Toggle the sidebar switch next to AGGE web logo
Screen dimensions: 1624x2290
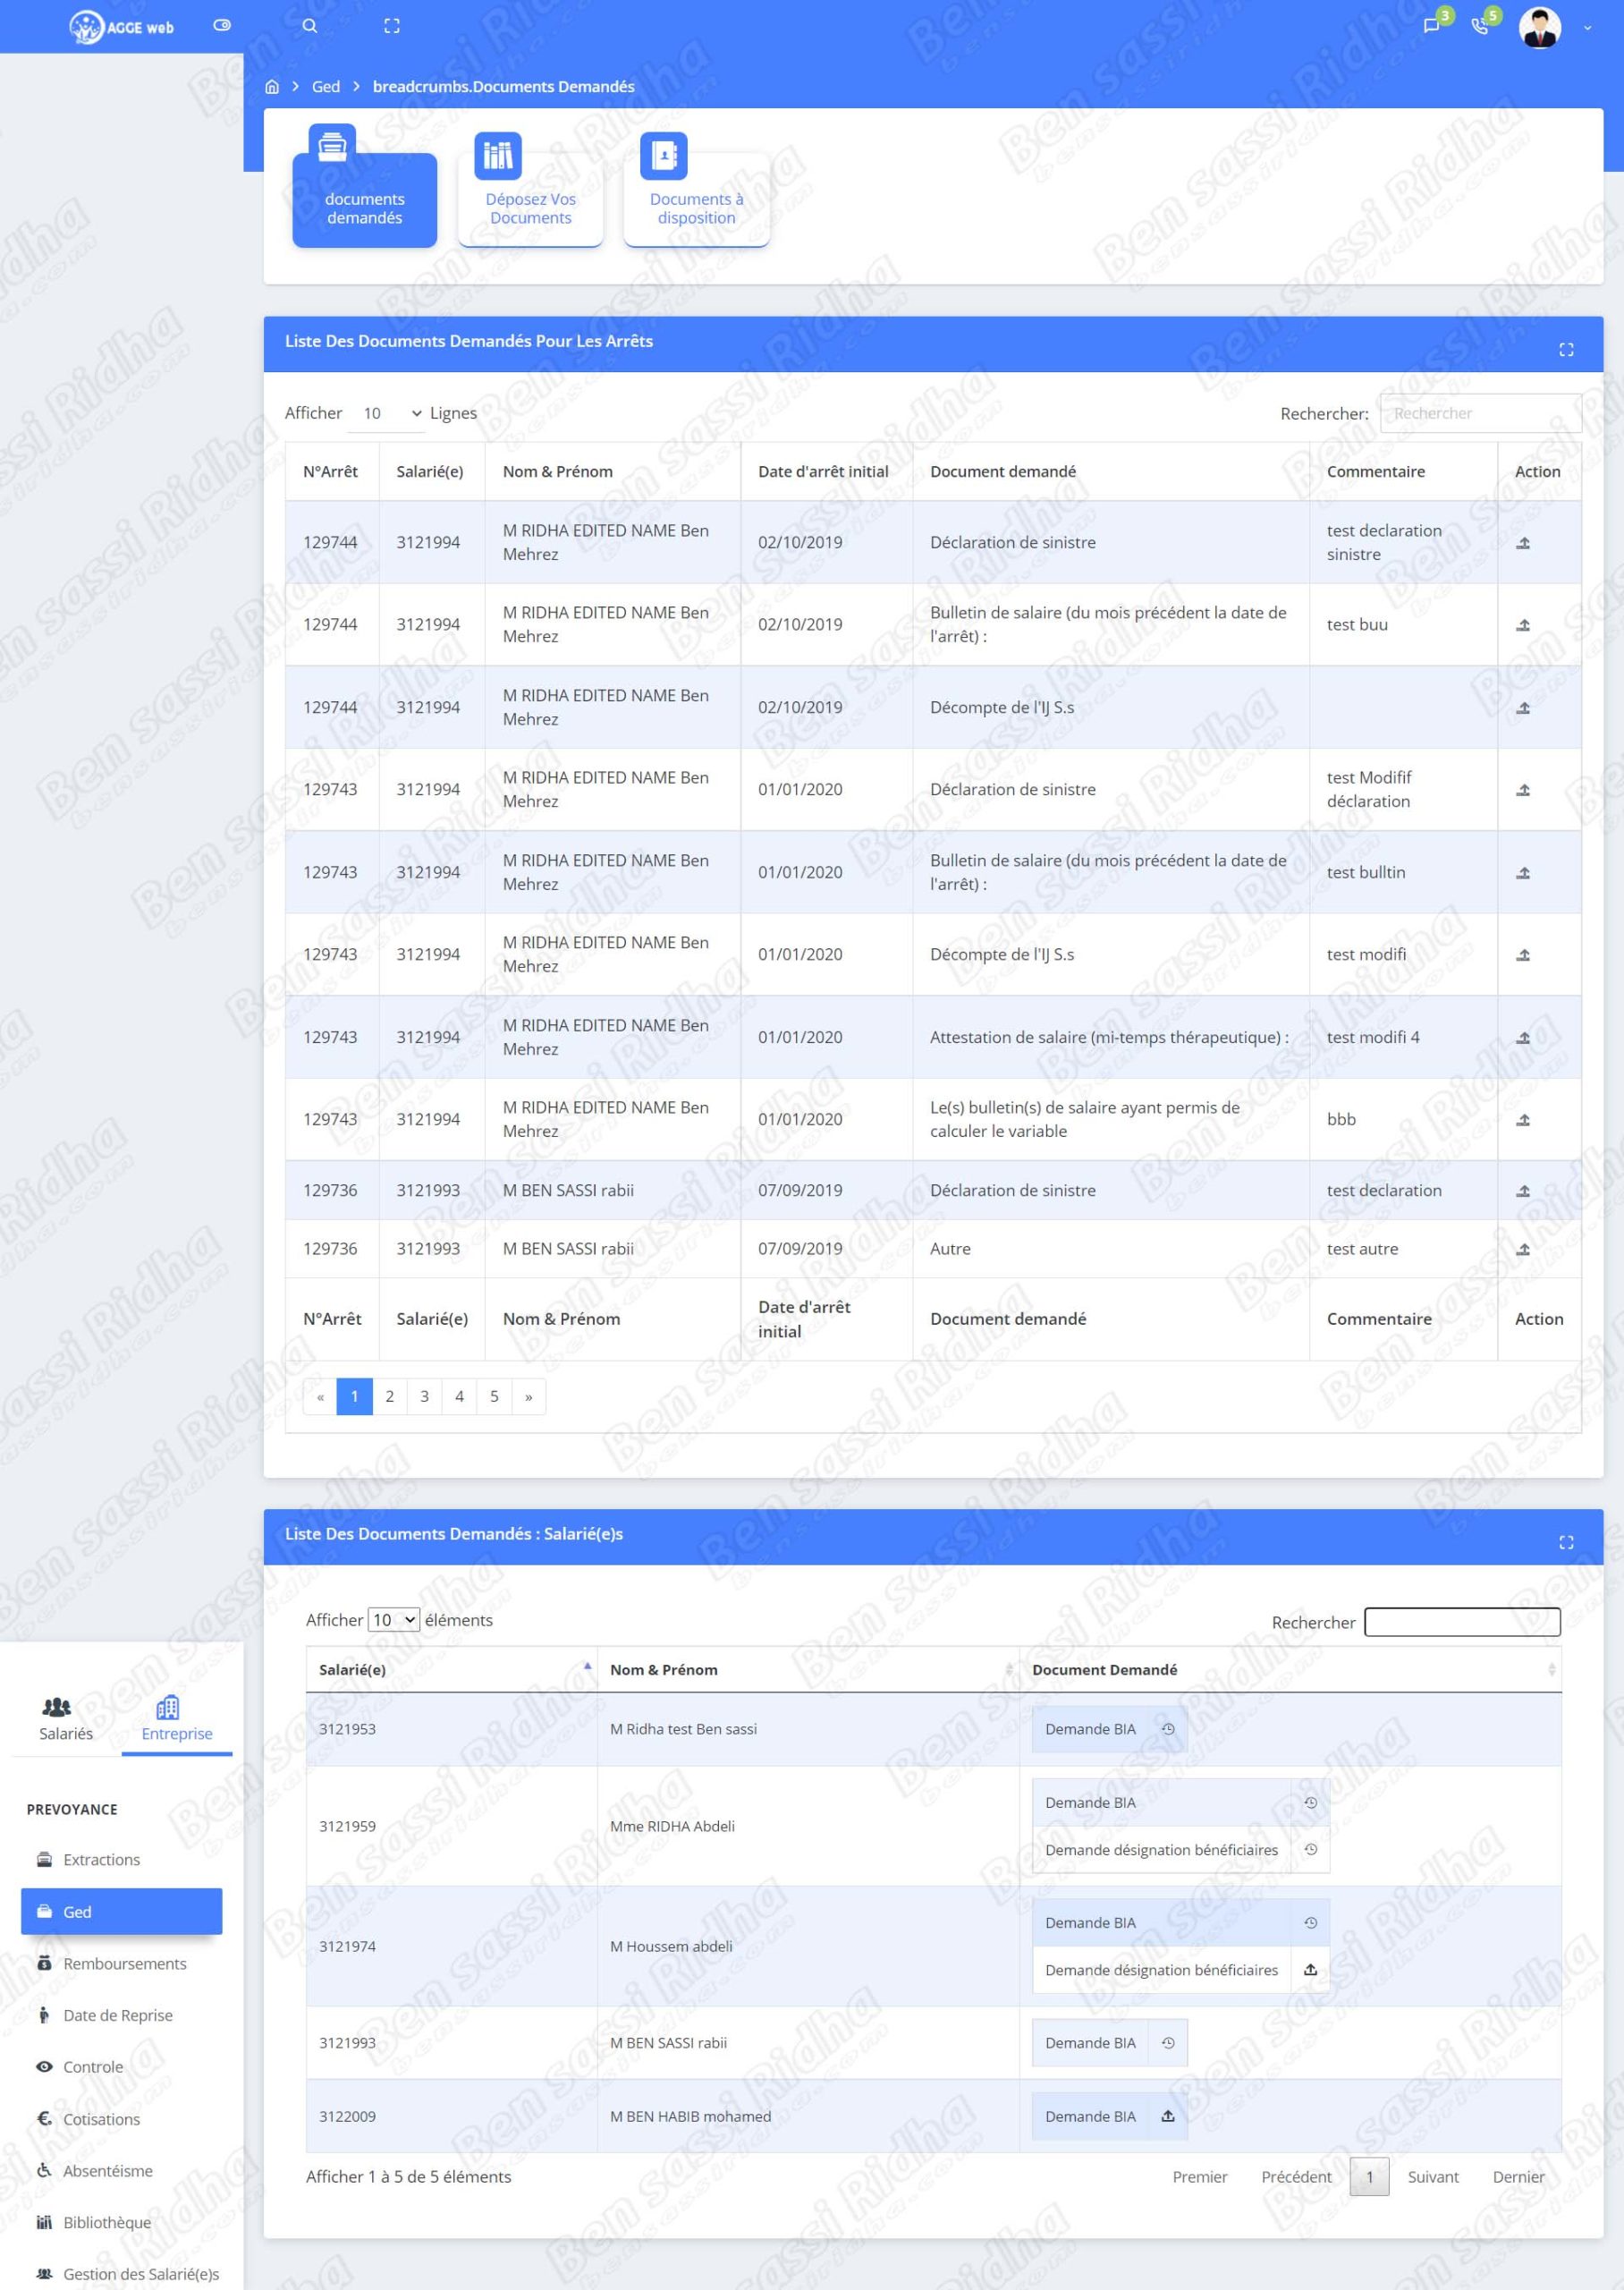pyautogui.click(x=222, y=26)
